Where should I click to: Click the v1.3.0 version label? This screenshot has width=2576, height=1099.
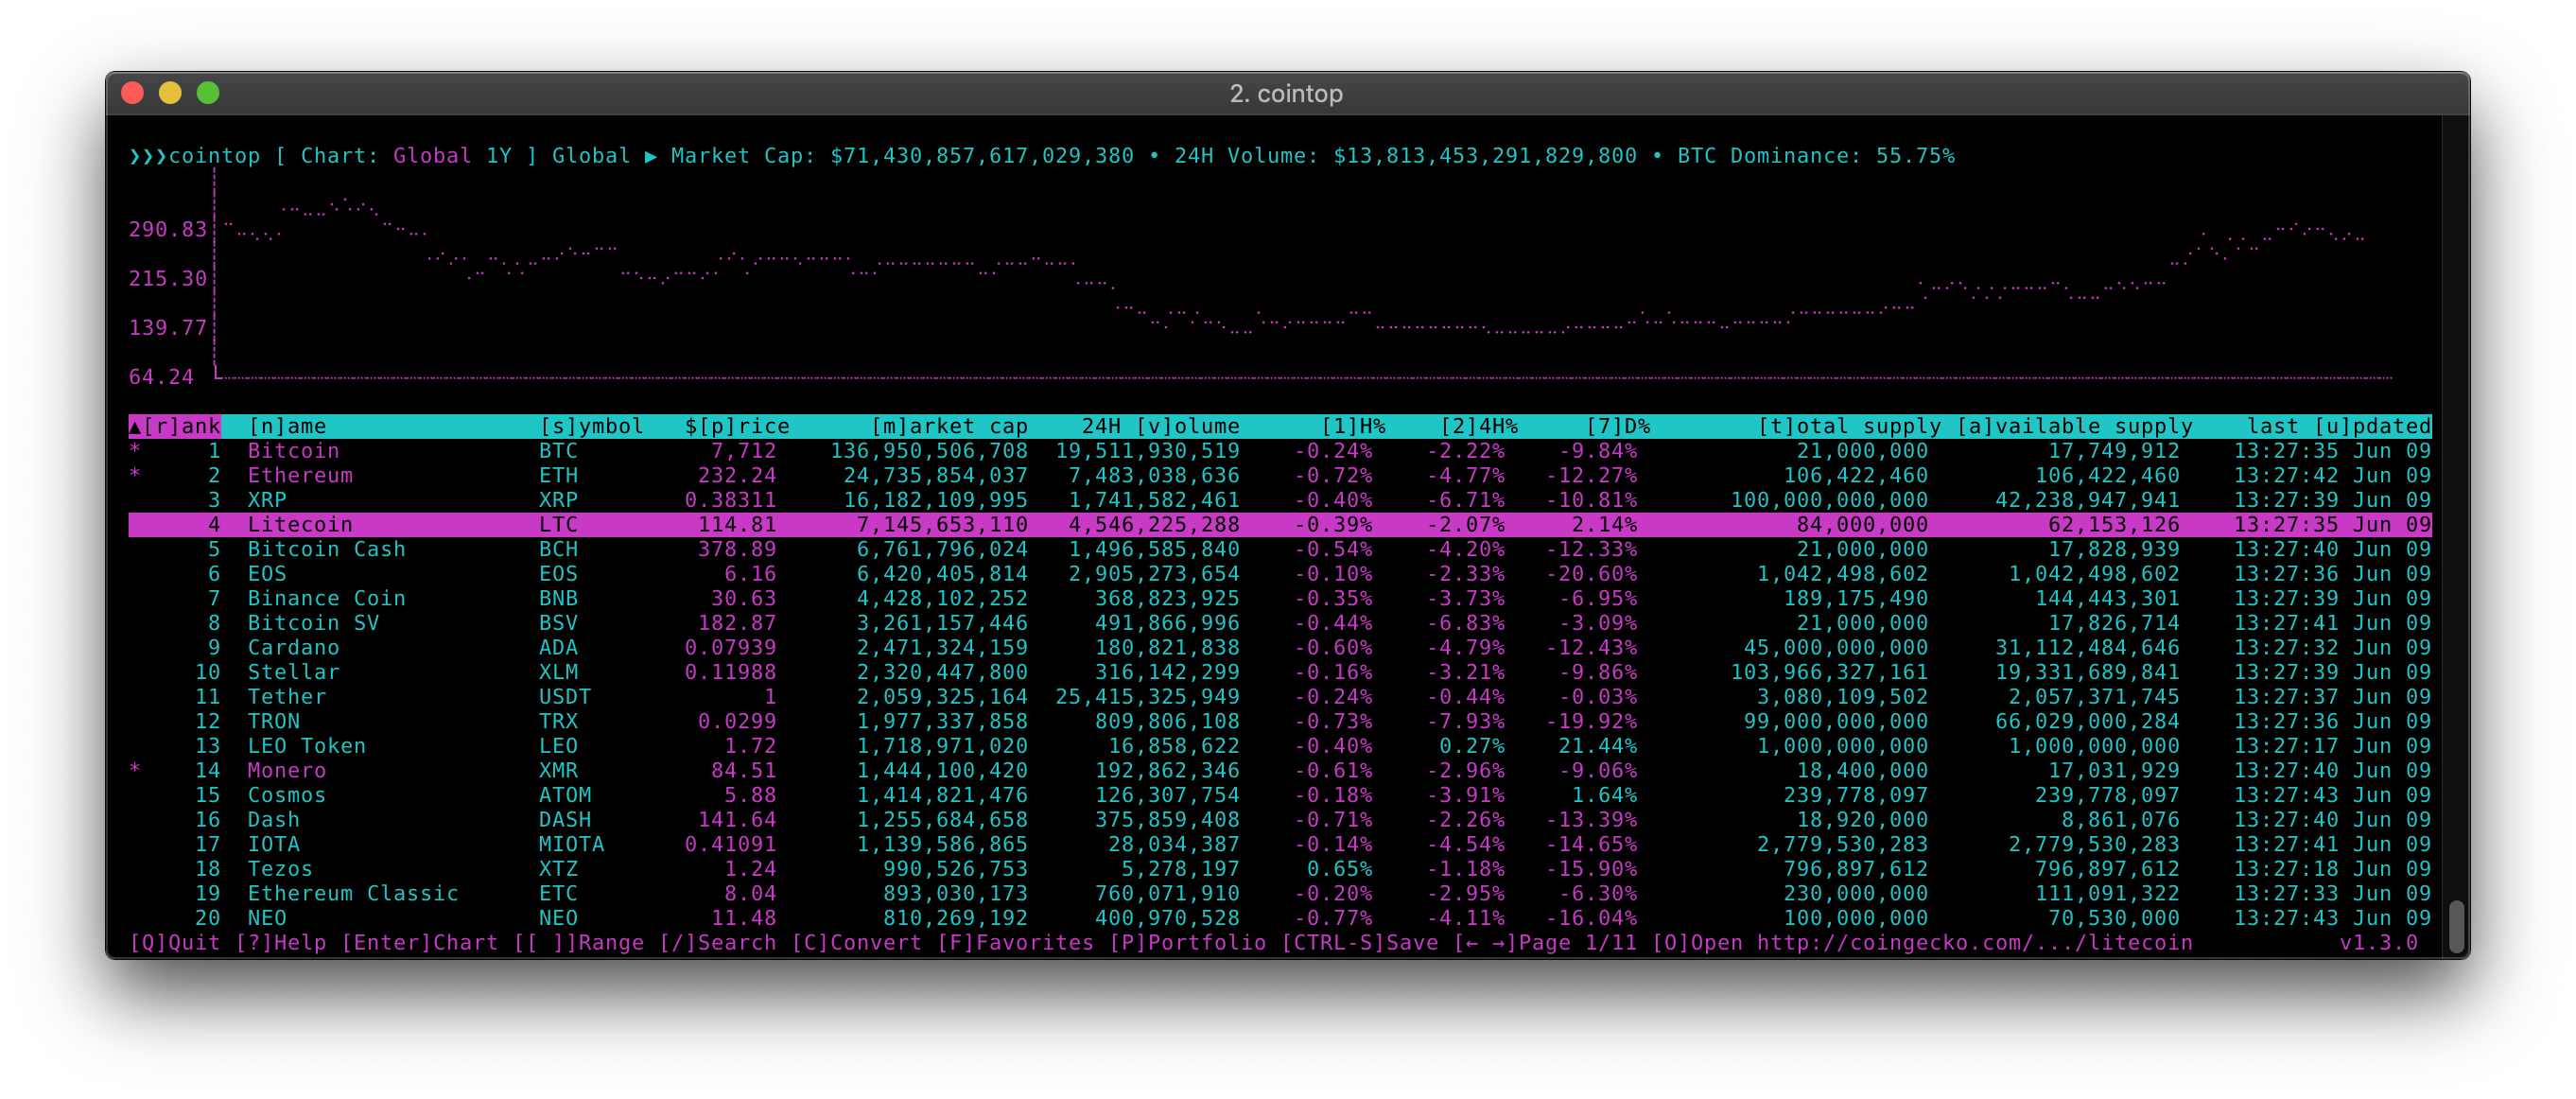(2378, 943)
